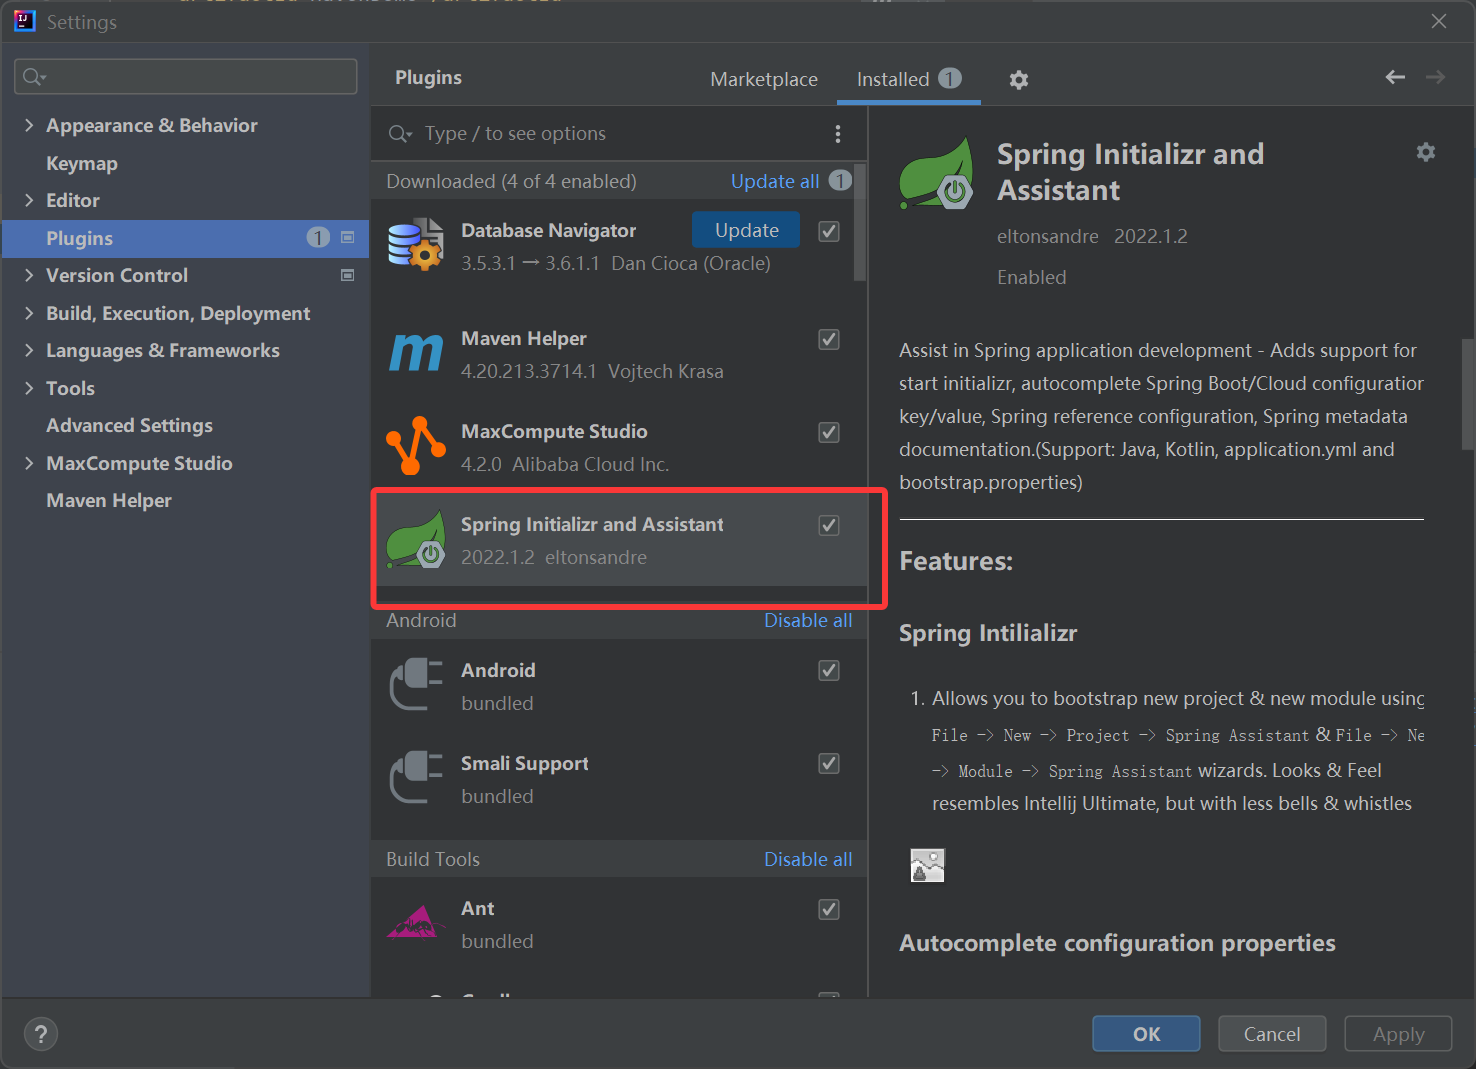Screen dimensions: 1476x1069
Task: Close the Settings dialog
Action: coord(1439,21)
